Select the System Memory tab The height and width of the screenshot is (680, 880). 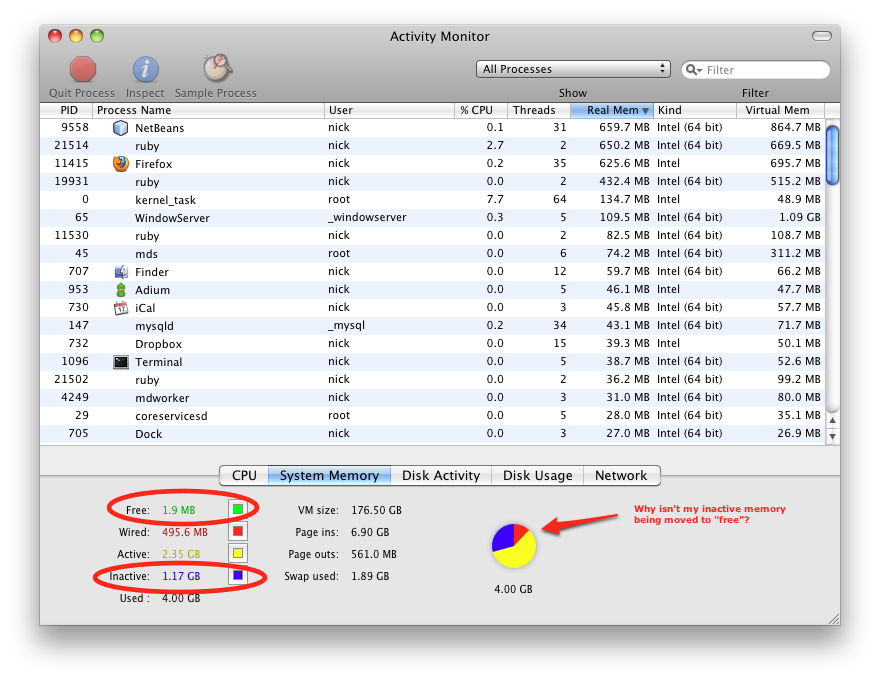tap(329, 475)
